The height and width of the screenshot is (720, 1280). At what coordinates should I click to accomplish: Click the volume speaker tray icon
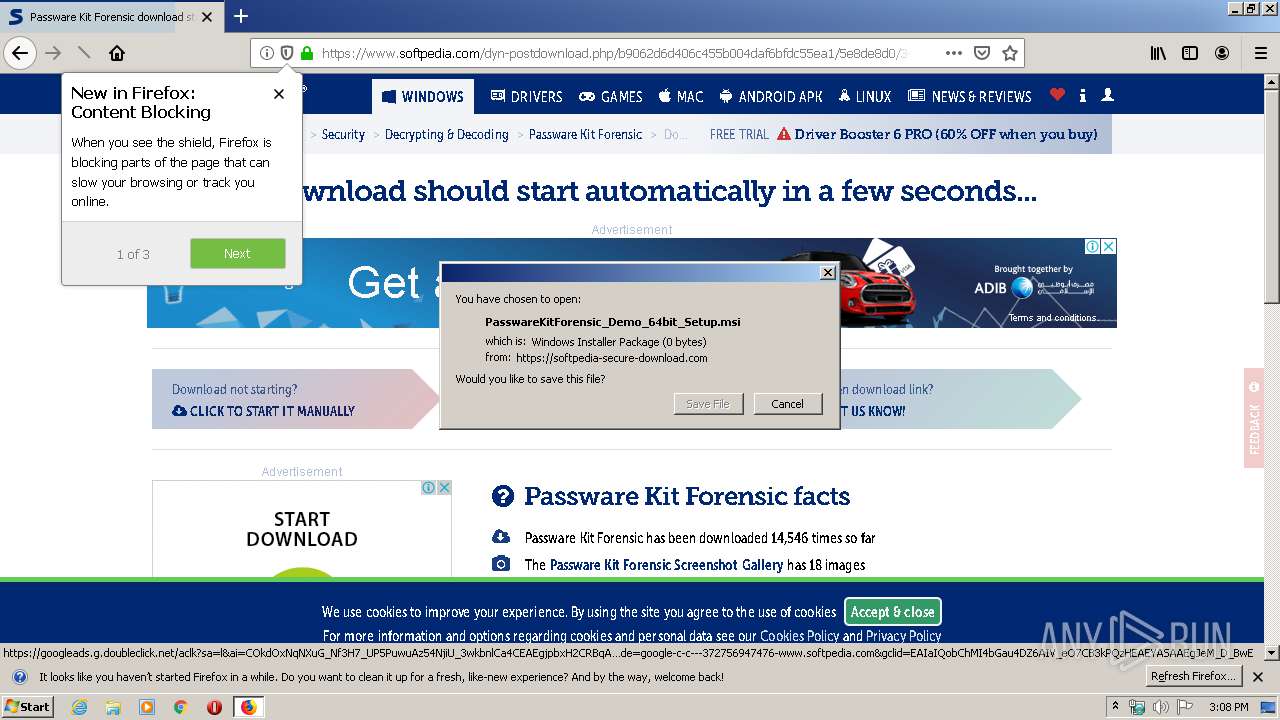1161,707
